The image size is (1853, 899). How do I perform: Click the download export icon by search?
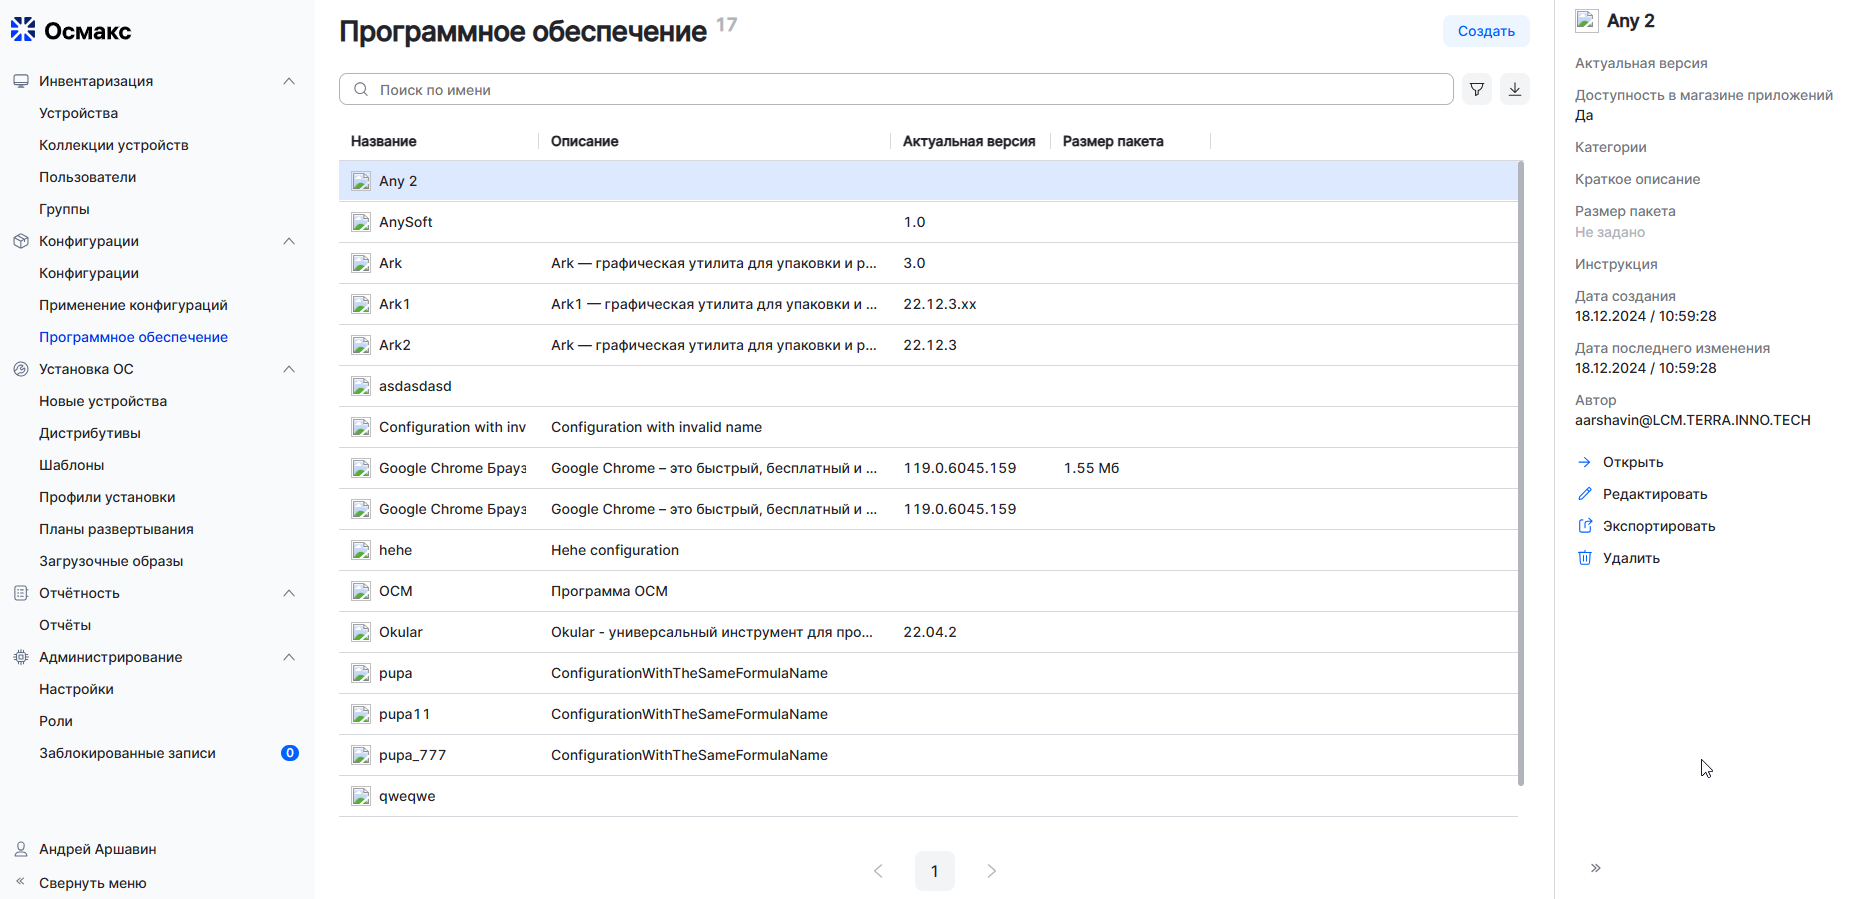coord(1515,90)
